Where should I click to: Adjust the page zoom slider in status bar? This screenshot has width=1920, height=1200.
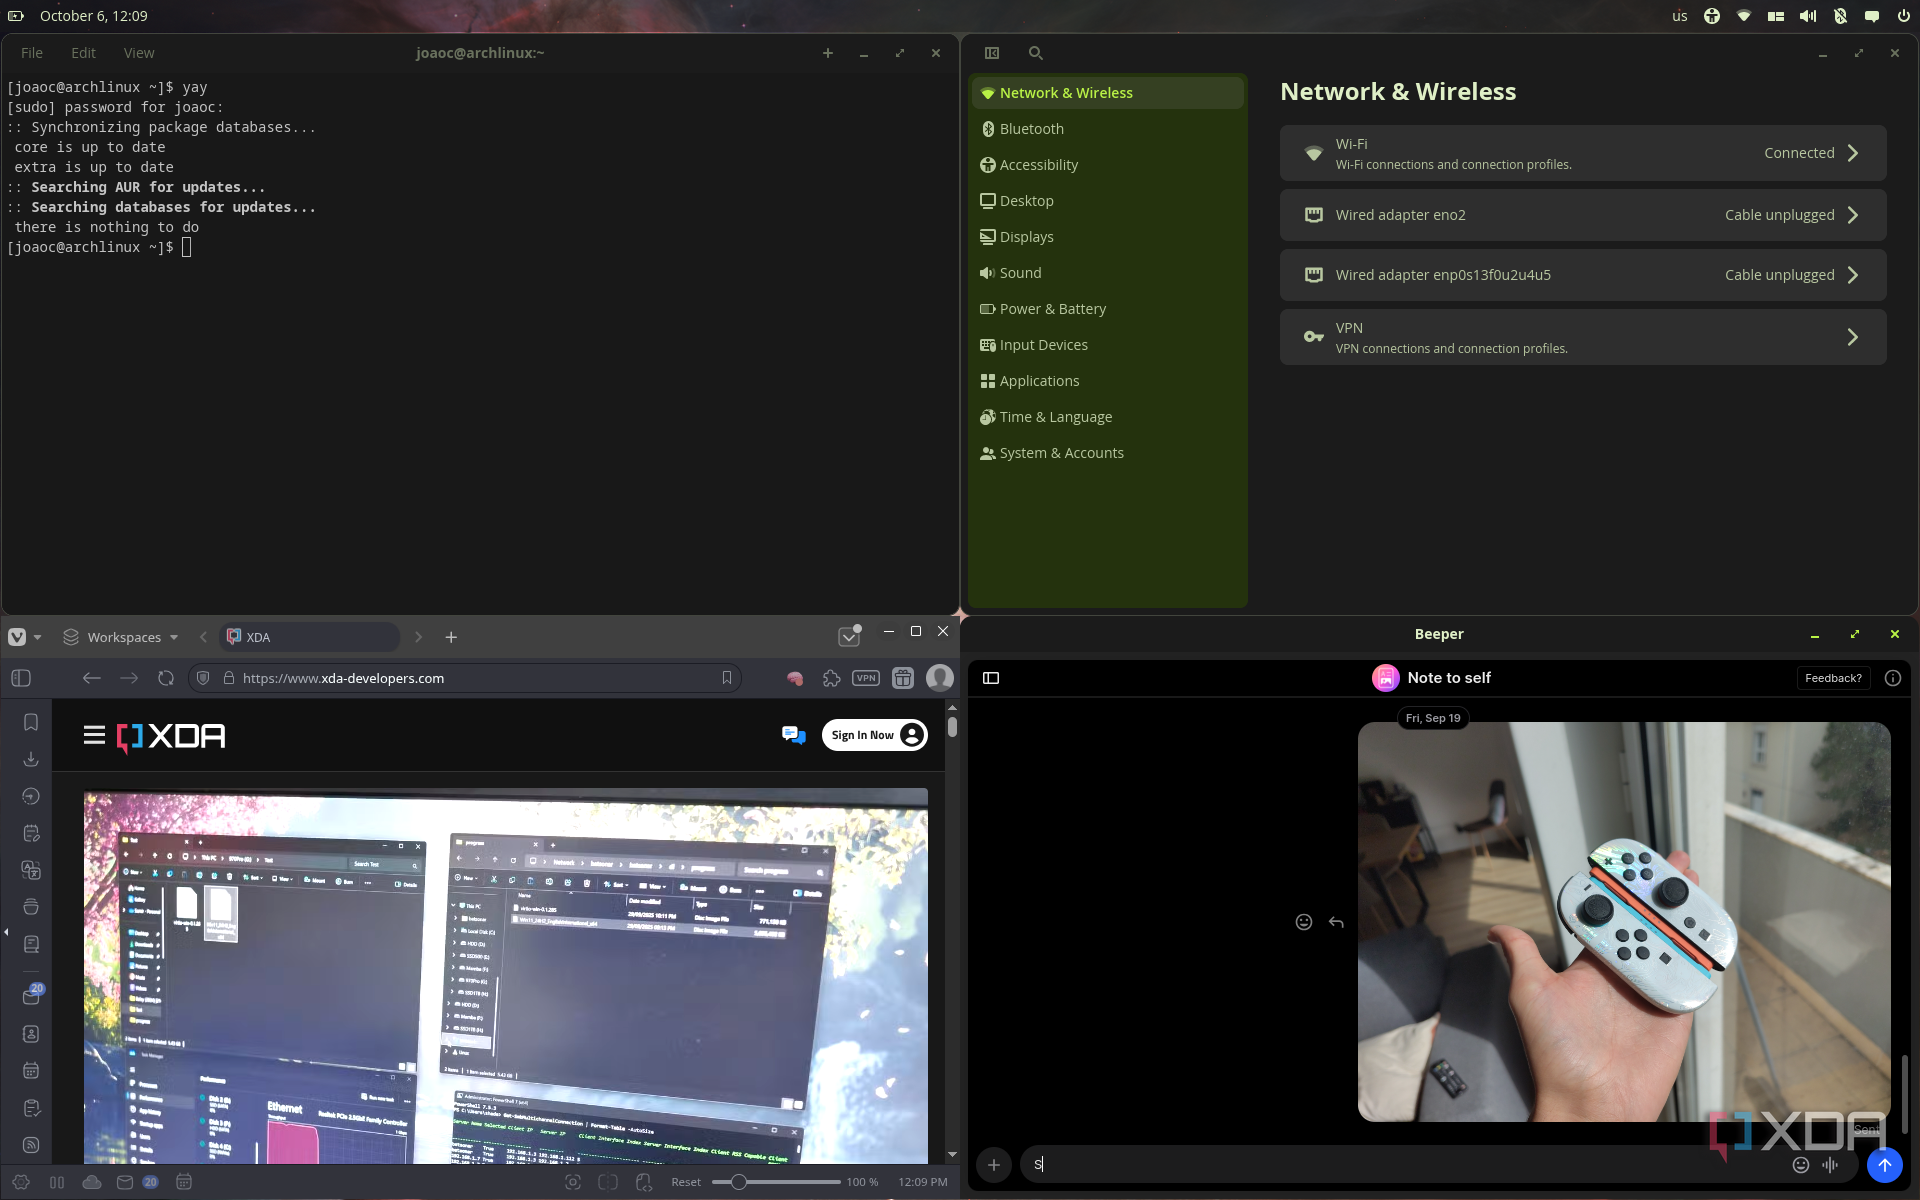pyautogui.click(x=776, y=1182)
